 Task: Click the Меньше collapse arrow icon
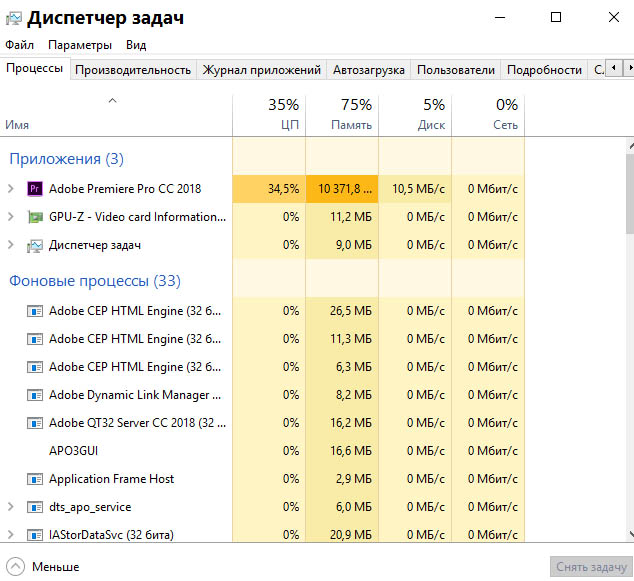coord(15,567)
